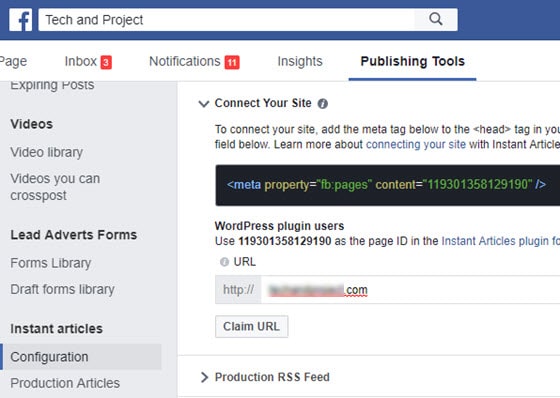Open Production Articles in sidebar
The image size is (560, 398).
point(65,383)
